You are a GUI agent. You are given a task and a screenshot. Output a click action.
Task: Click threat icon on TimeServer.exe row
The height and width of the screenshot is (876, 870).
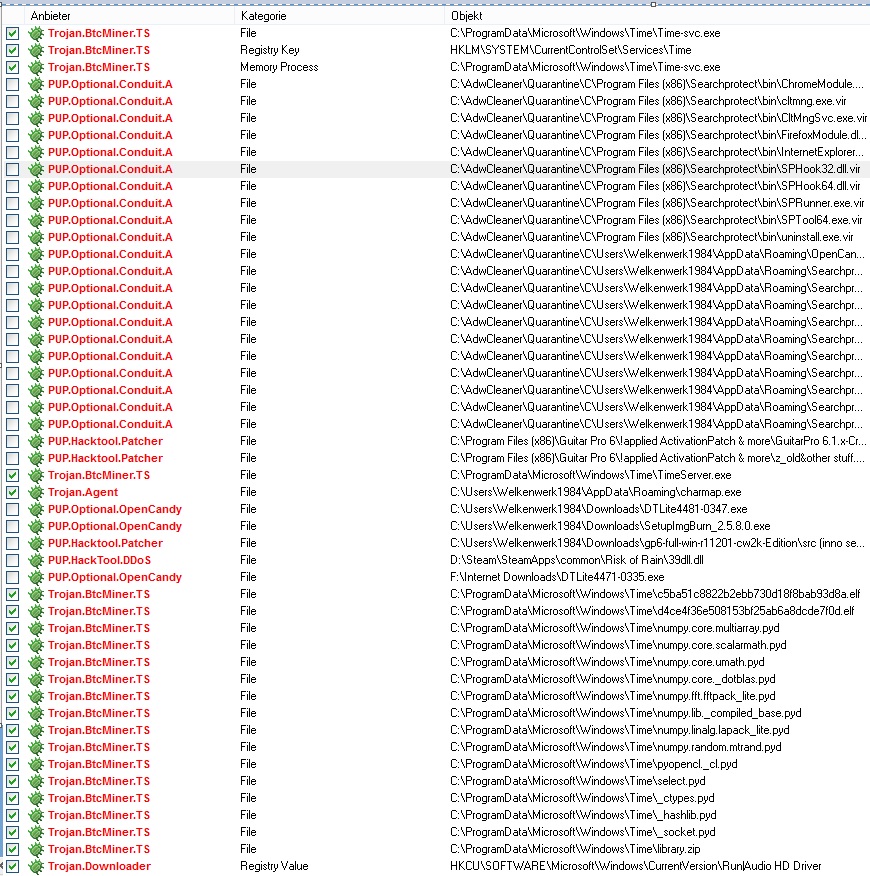(36, 475)
